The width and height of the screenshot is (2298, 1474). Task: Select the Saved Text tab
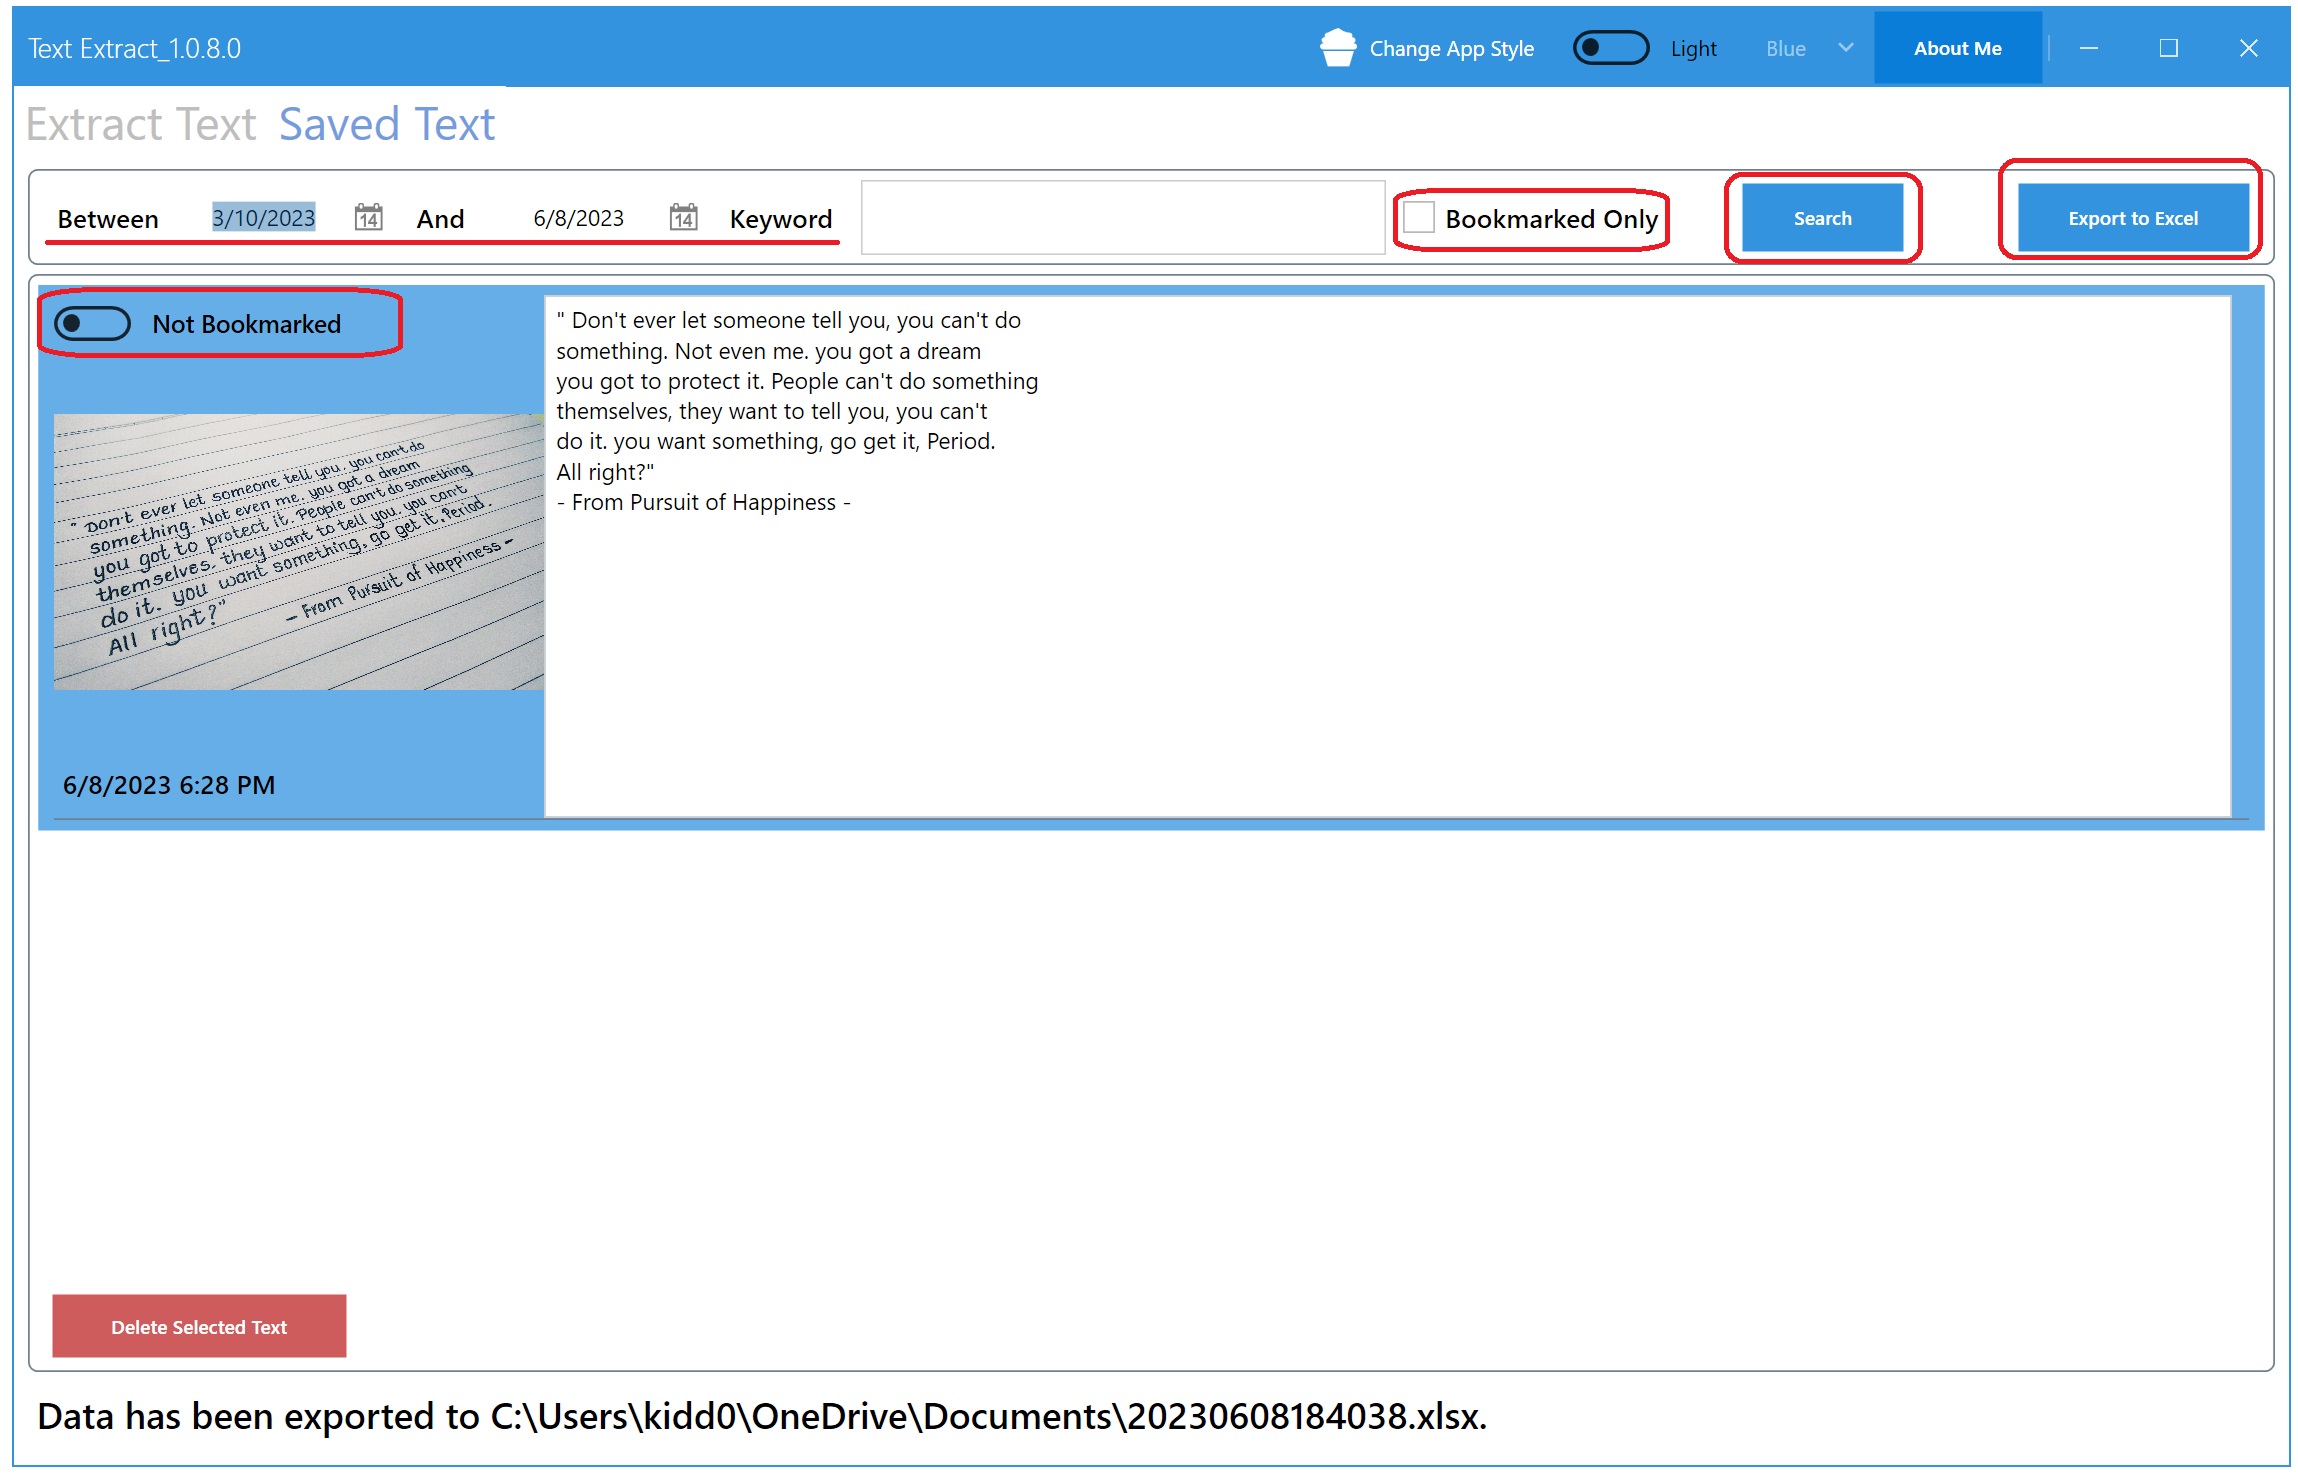[x=386, y=124]
